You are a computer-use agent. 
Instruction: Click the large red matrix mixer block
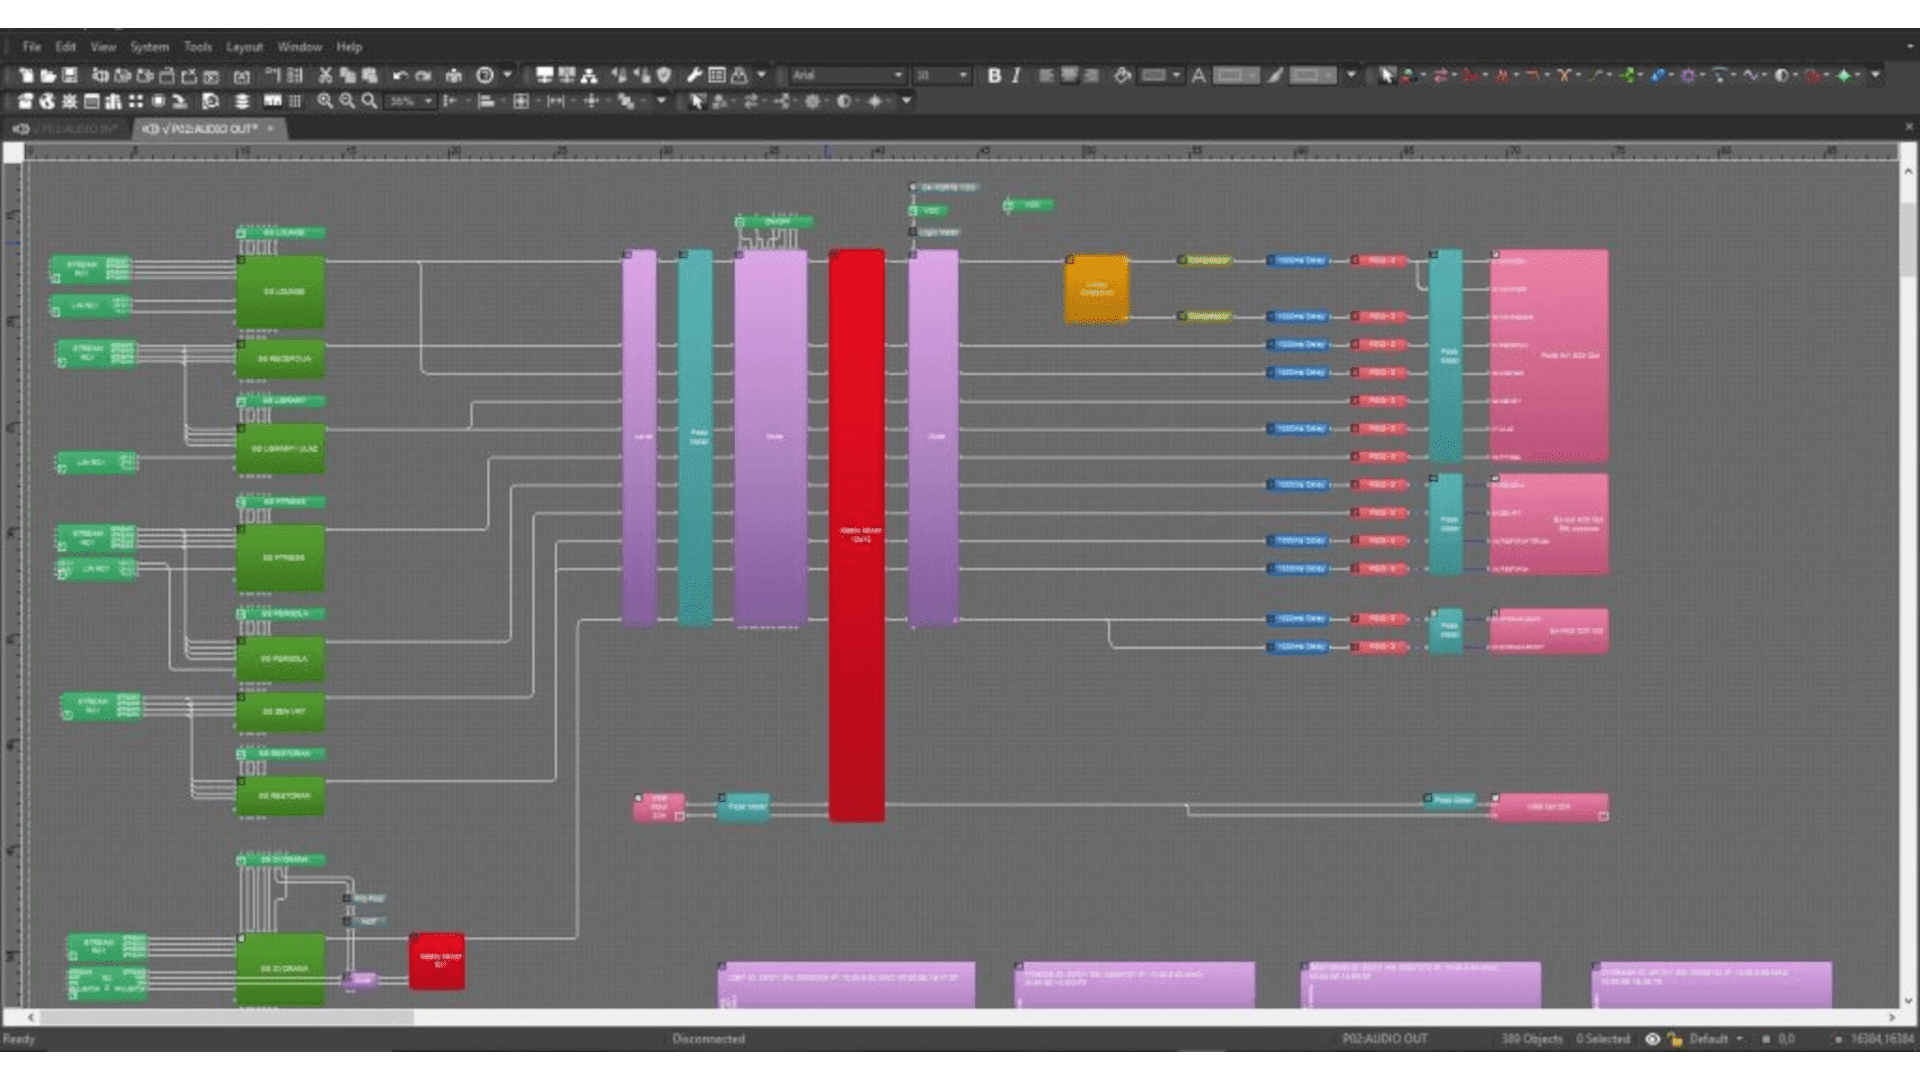[x=857, y=535]
